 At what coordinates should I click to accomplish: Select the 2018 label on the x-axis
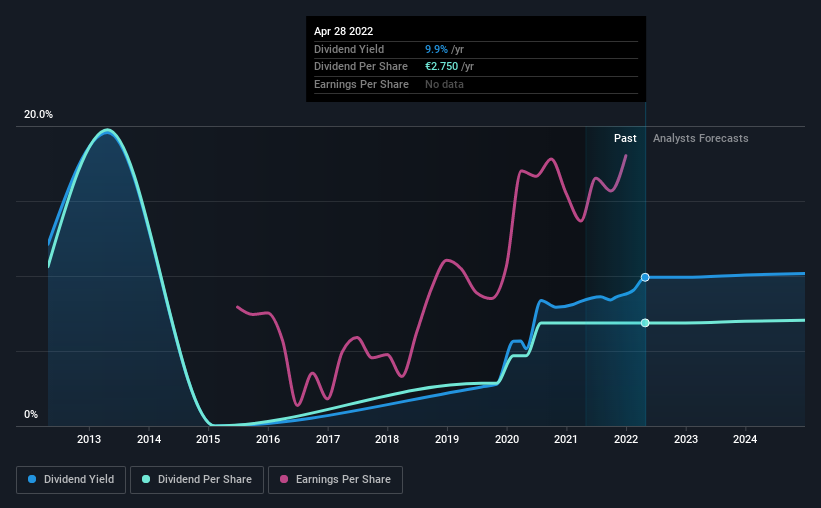coord(387,439)
